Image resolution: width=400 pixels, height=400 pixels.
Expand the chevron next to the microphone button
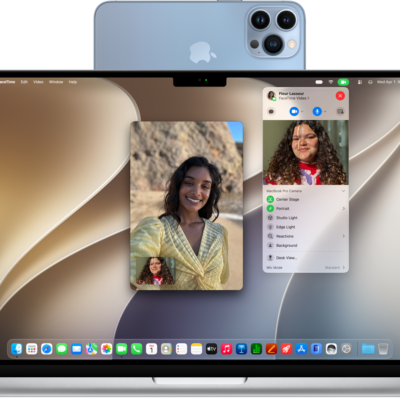coord(325,112)
